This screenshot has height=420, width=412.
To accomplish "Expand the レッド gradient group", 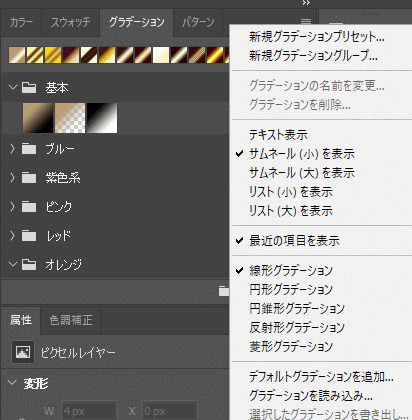I will point(13,236).
